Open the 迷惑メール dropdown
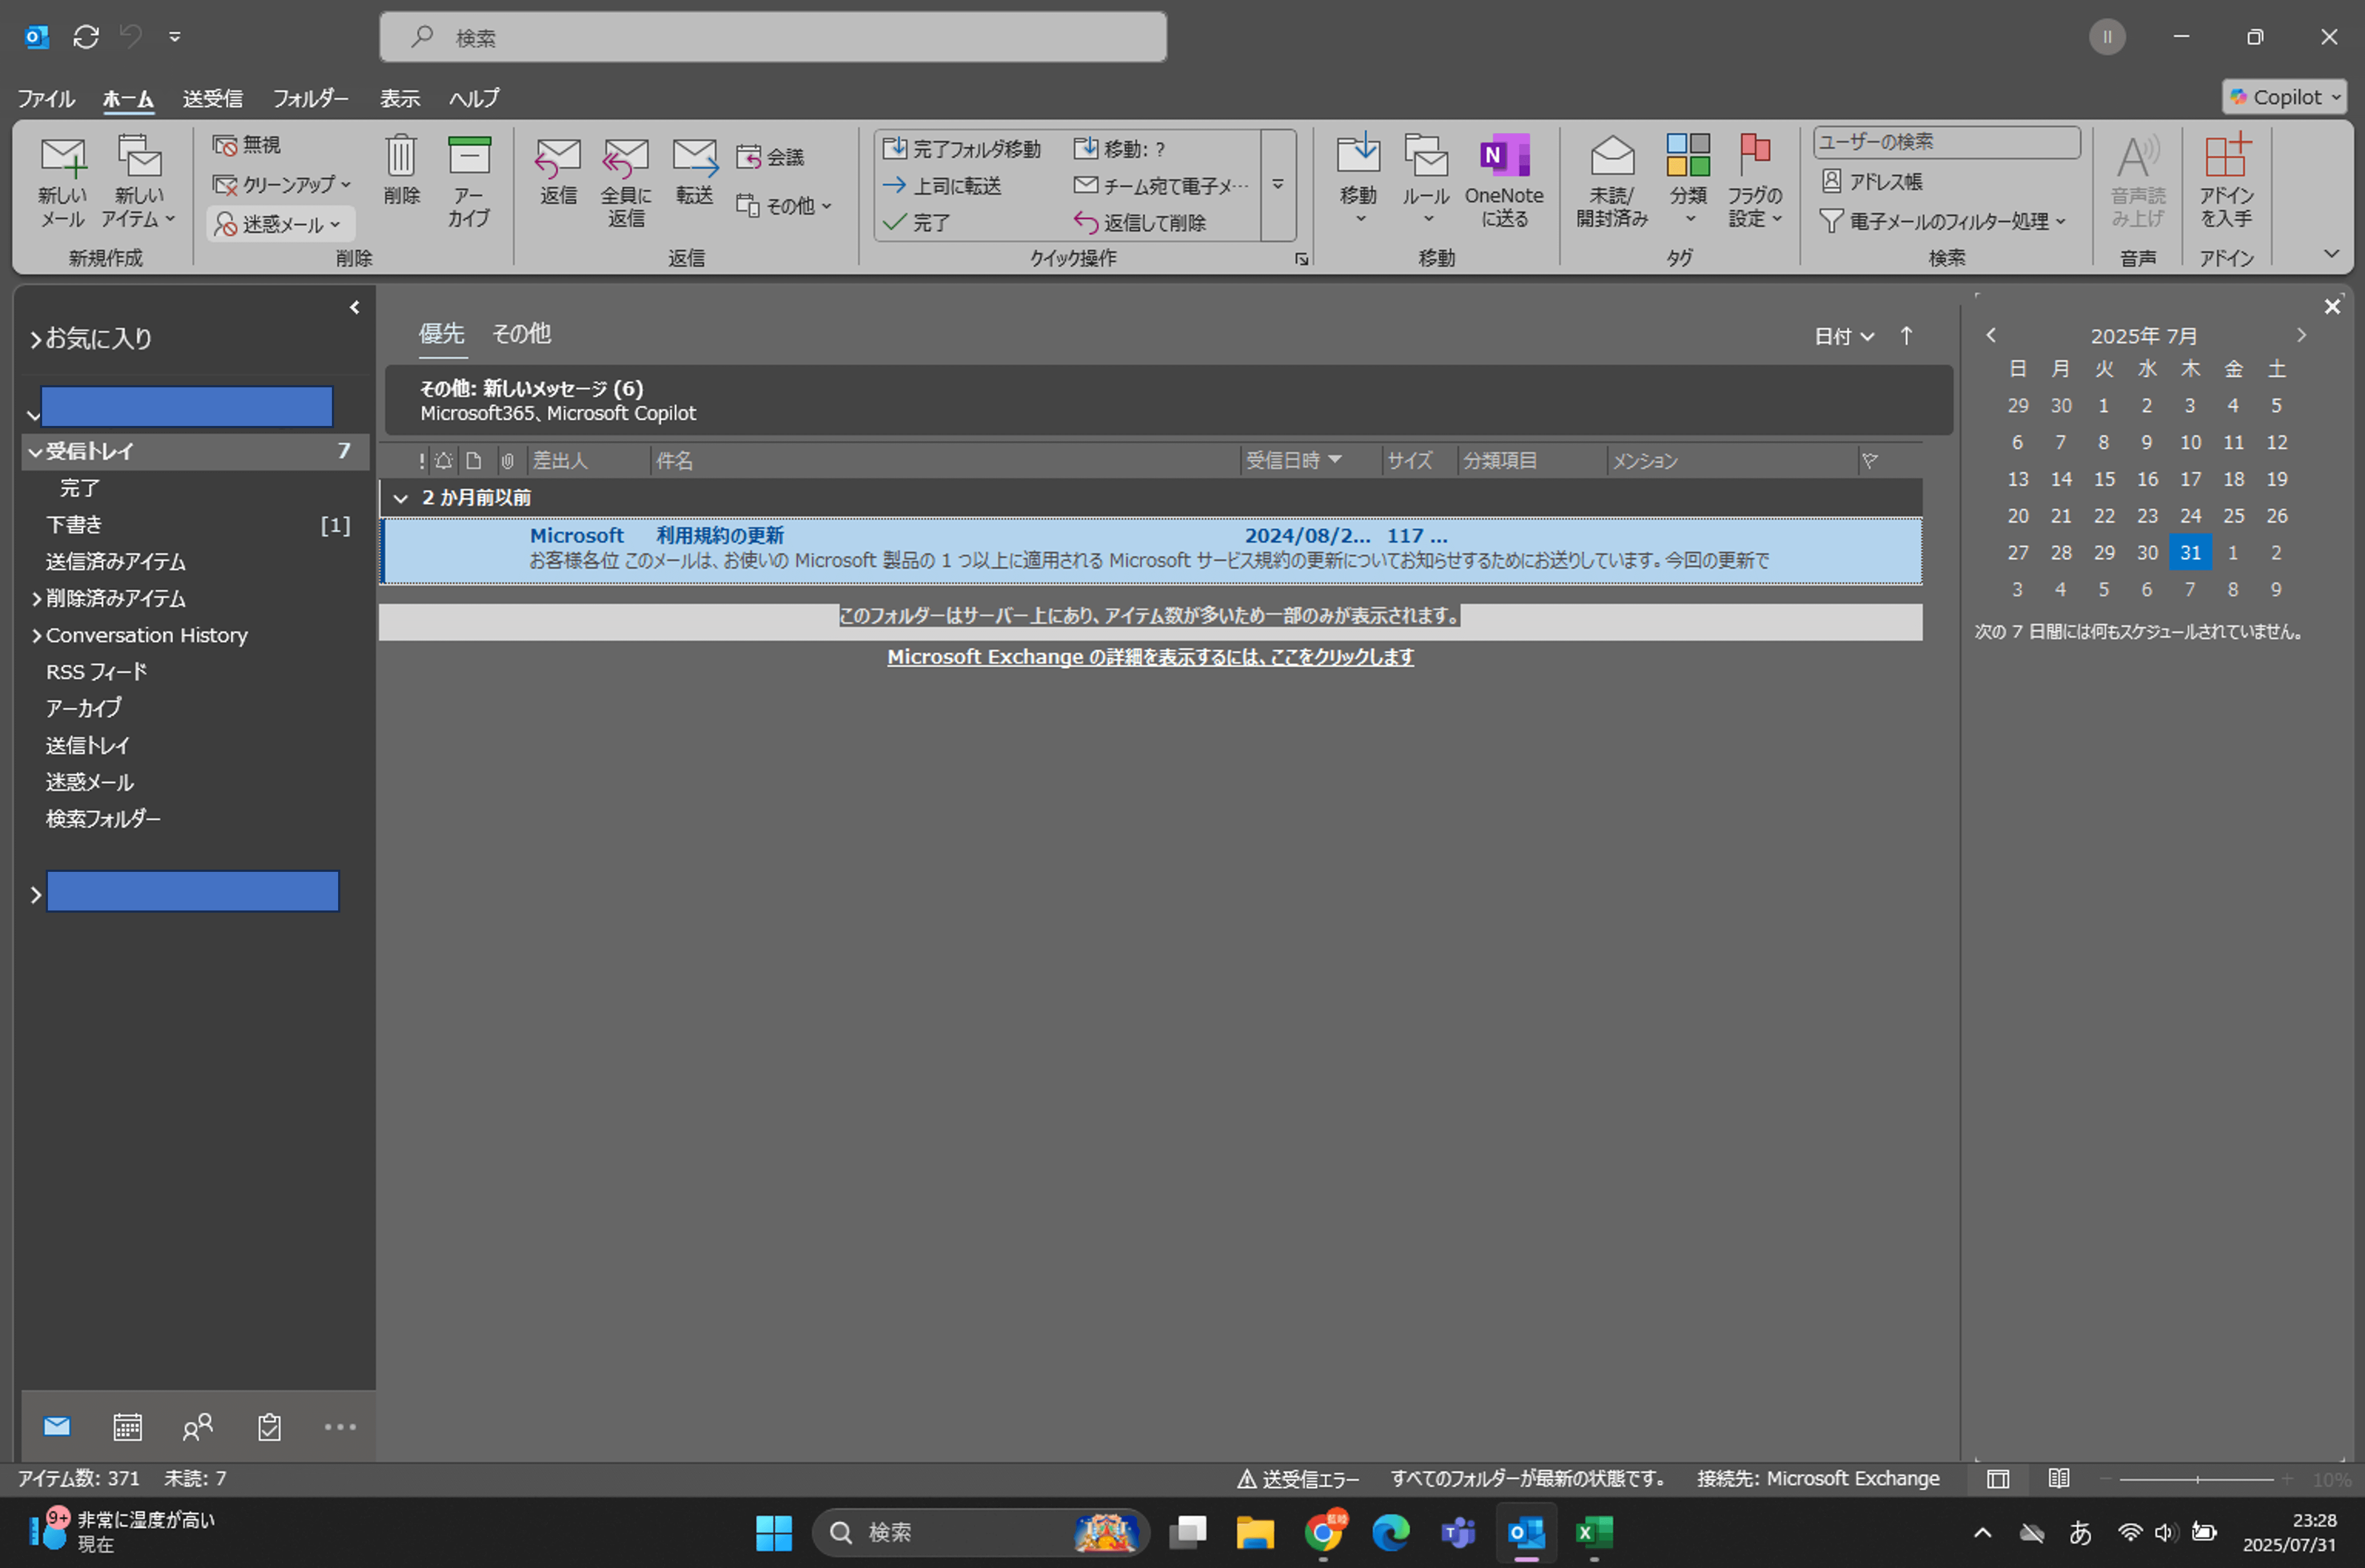 pyautogui.click(x=280, y=224)
